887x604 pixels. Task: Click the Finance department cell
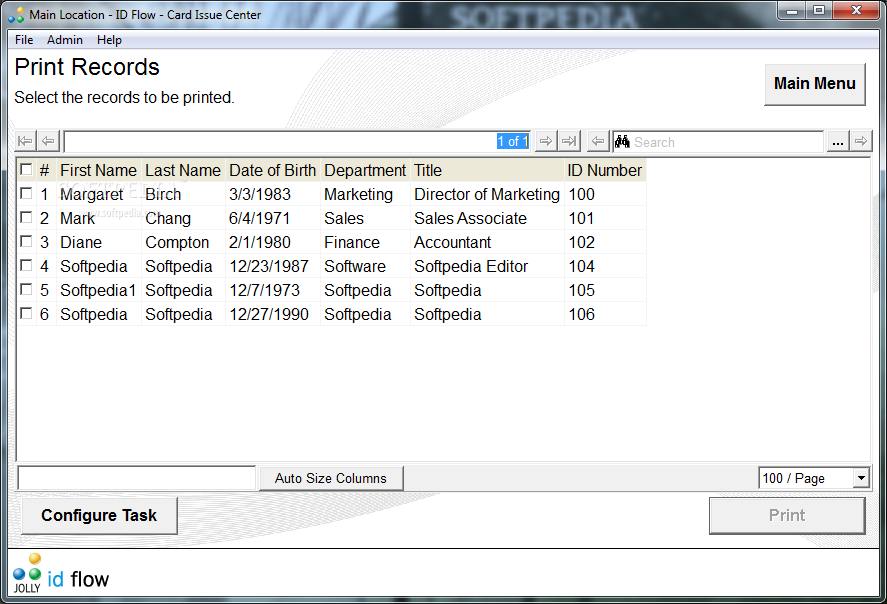[x=365, y=242]
